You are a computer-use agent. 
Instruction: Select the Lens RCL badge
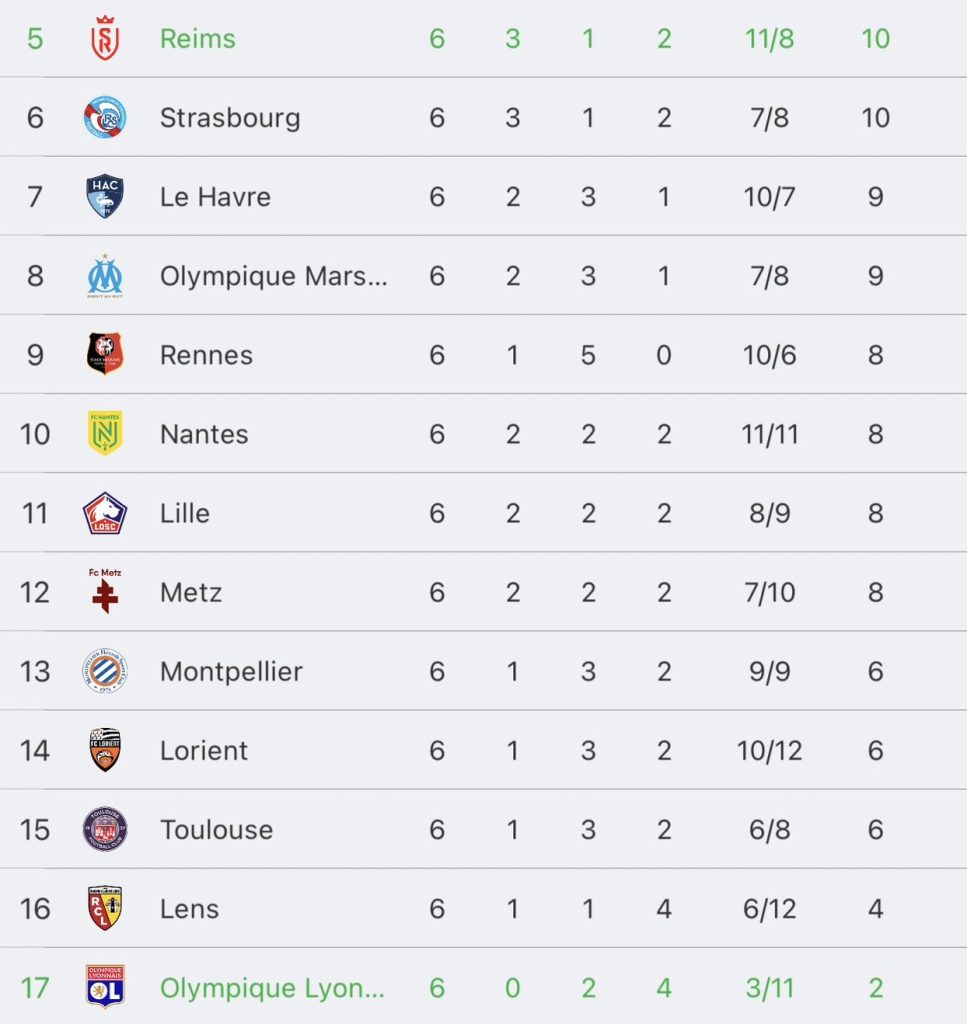[x=105, y=908]
